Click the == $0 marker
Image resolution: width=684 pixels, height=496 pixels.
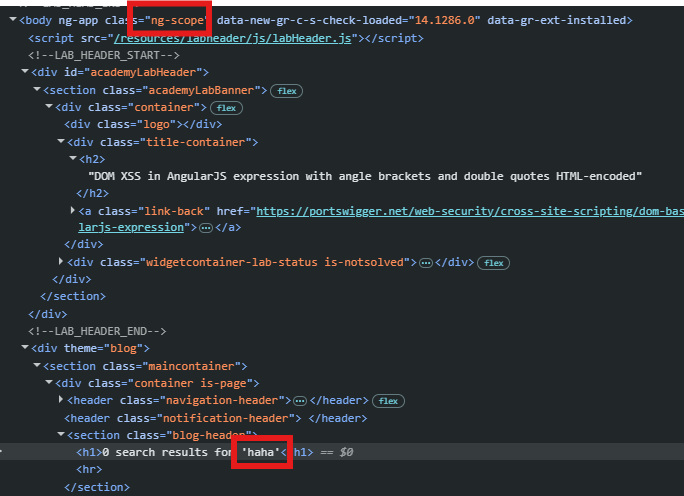[x=336, y=452]
